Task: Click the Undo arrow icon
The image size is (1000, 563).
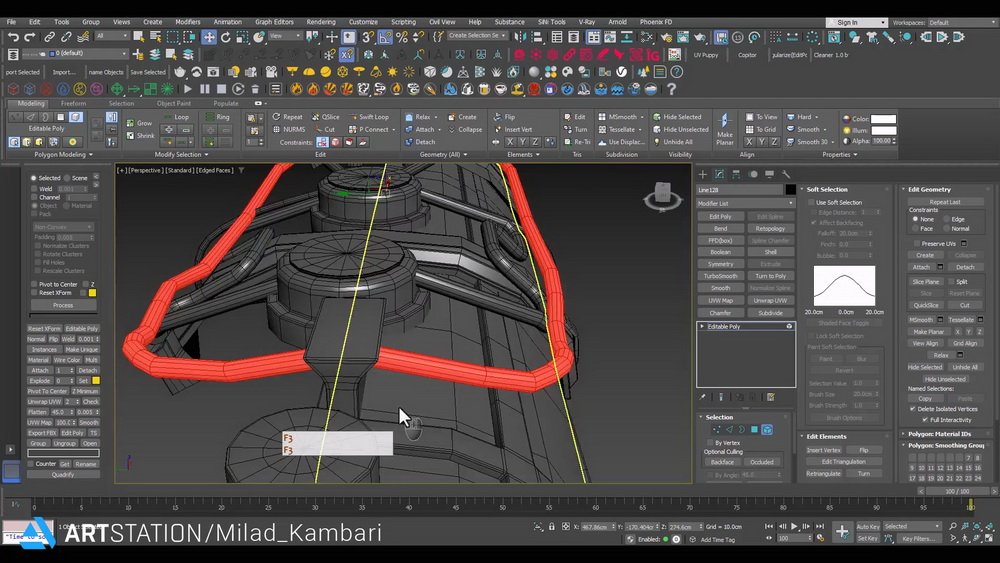Action: click(x=13, y=37)
